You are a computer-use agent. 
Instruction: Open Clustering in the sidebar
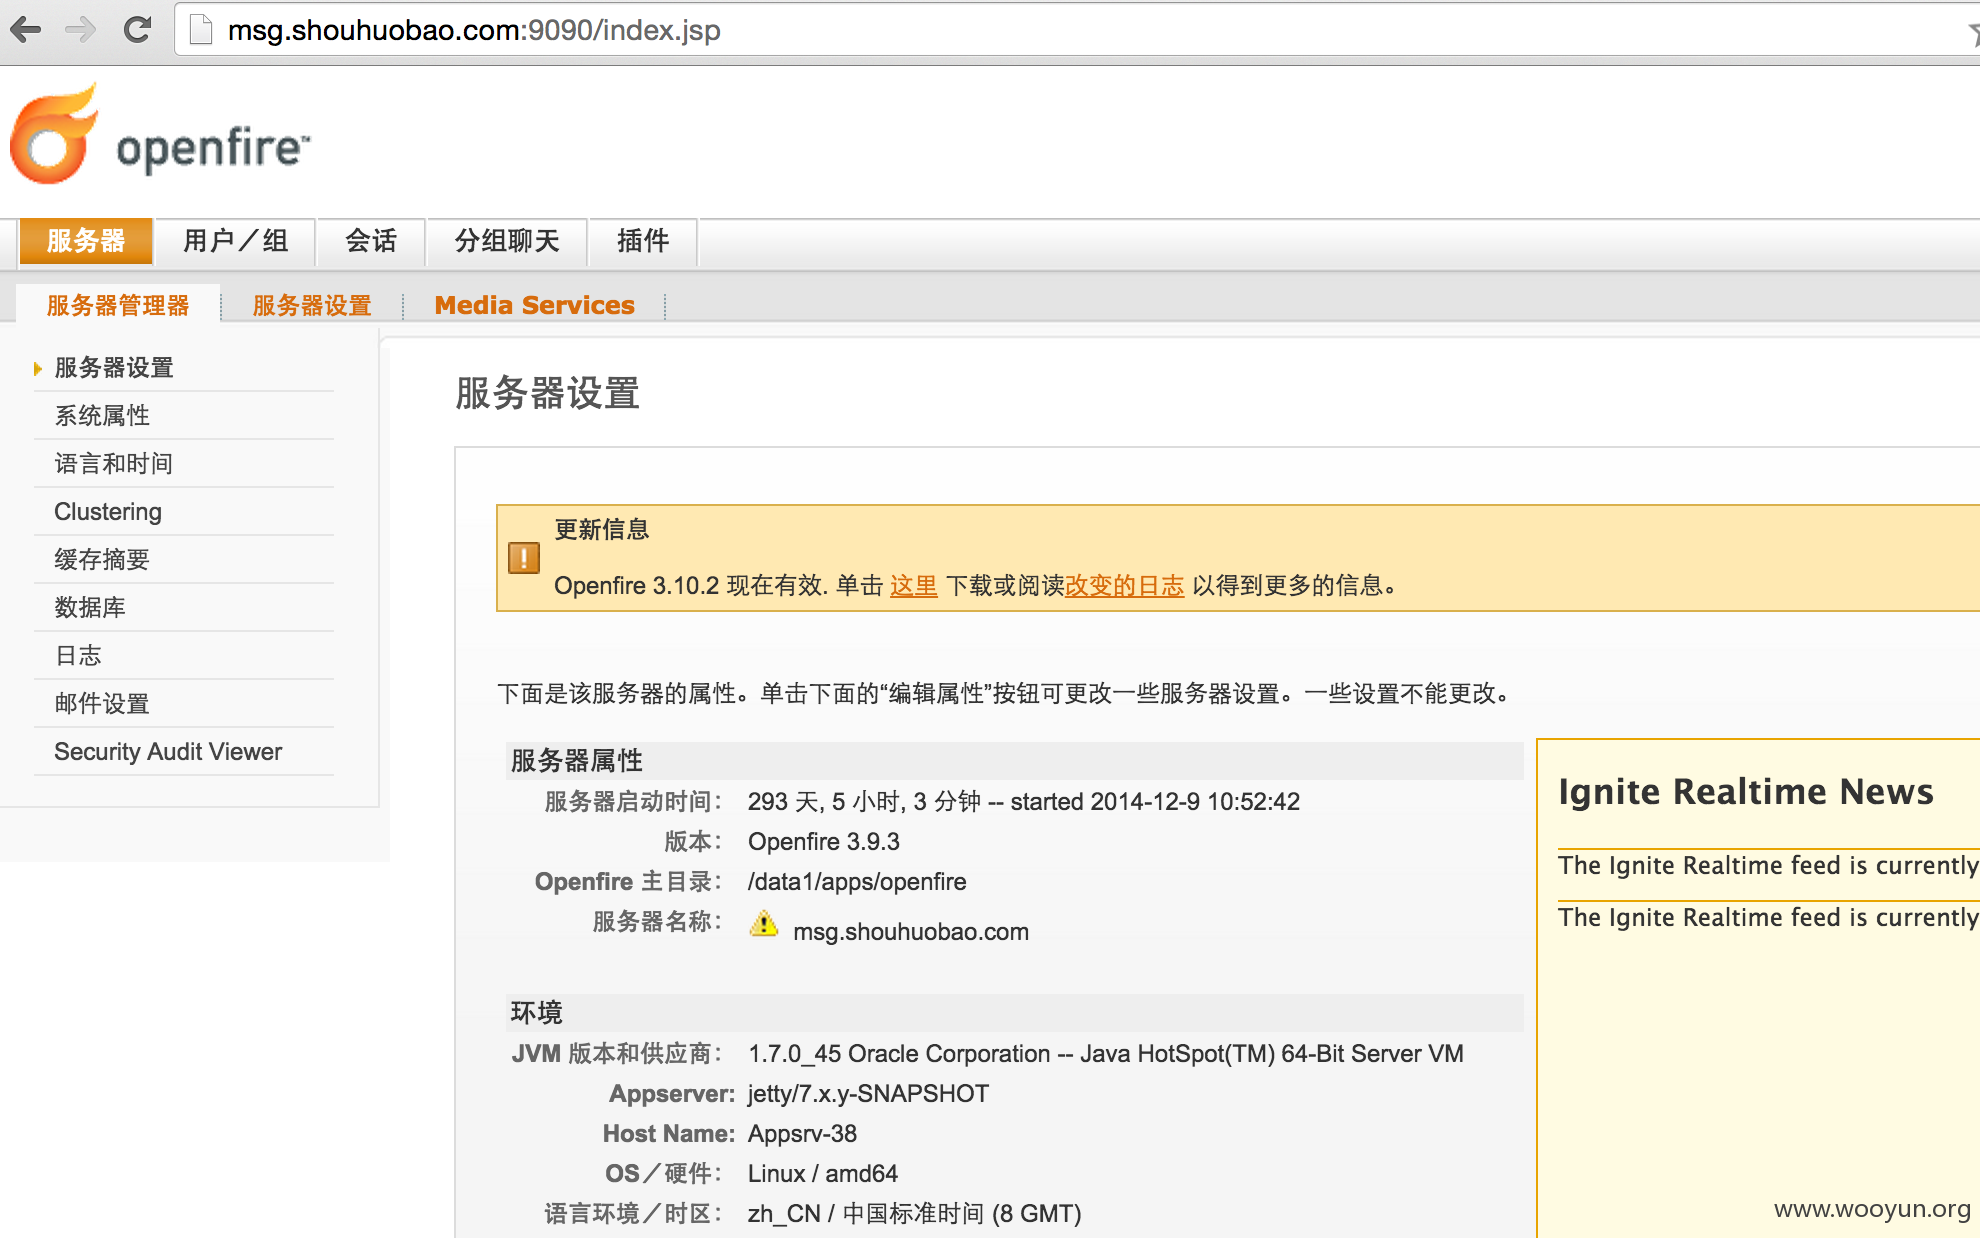pos(108,512)
